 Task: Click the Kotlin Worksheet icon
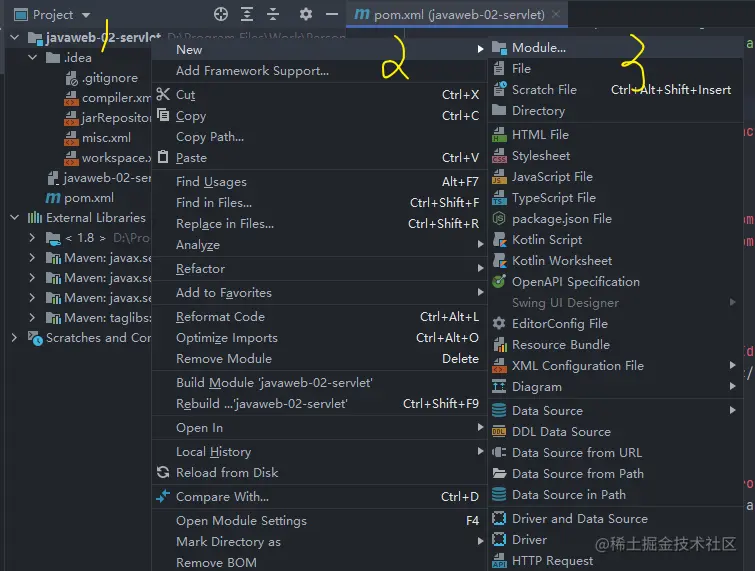(x=499, y=260)
